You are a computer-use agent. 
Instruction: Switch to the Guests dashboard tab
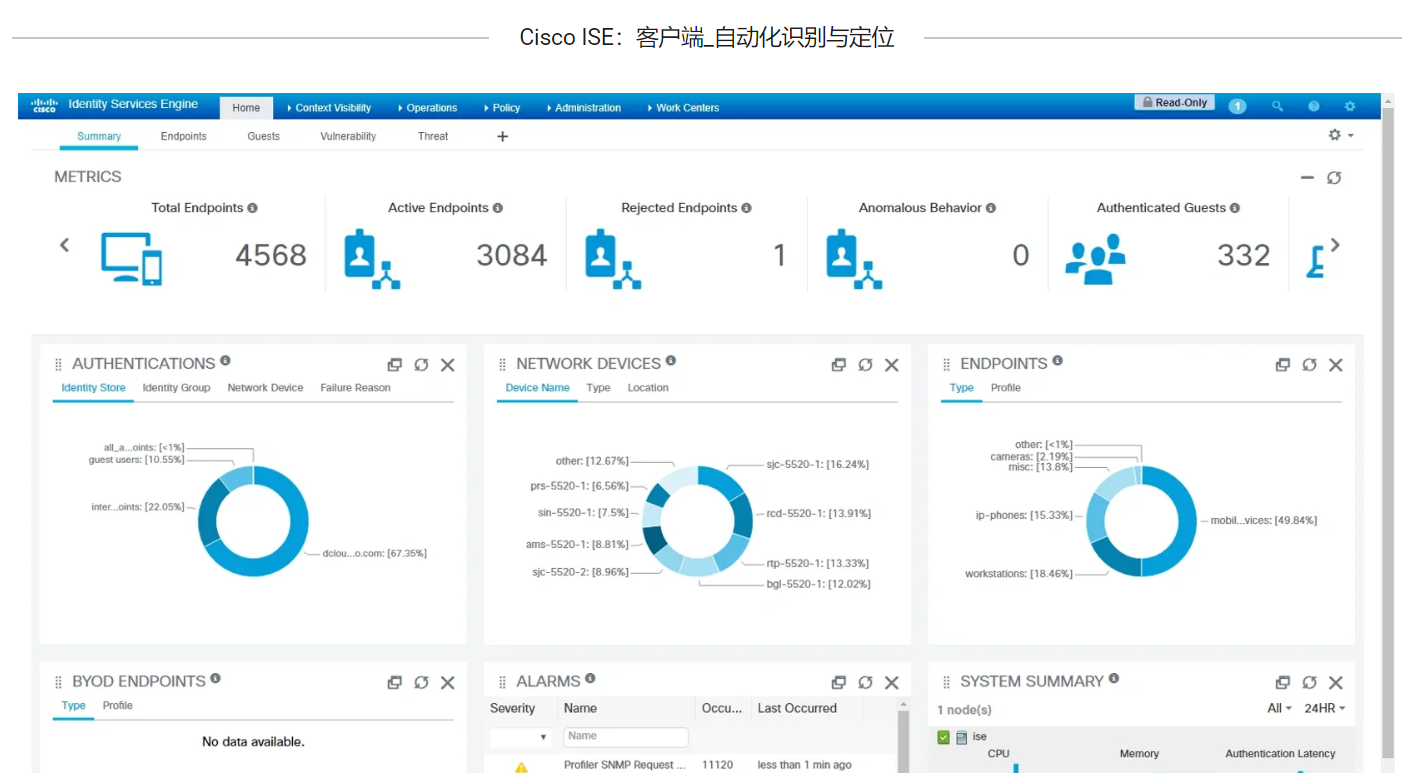tap(264, 136)
